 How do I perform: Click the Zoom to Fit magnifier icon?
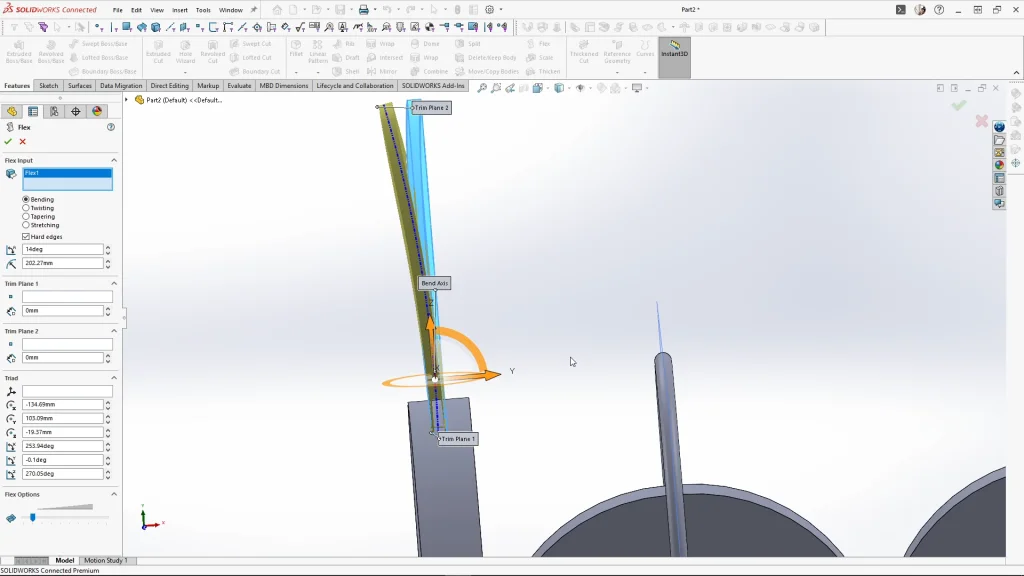click(482, 88)
